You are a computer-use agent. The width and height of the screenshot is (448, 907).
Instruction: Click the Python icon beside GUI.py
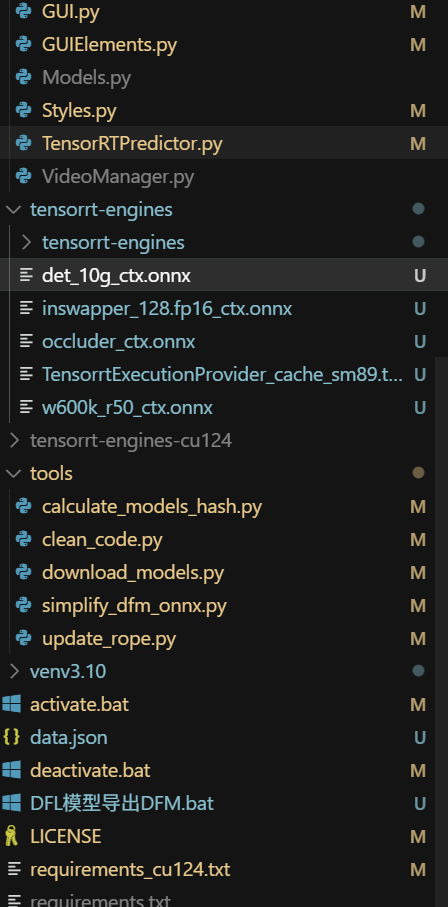(x=23, y=12)
